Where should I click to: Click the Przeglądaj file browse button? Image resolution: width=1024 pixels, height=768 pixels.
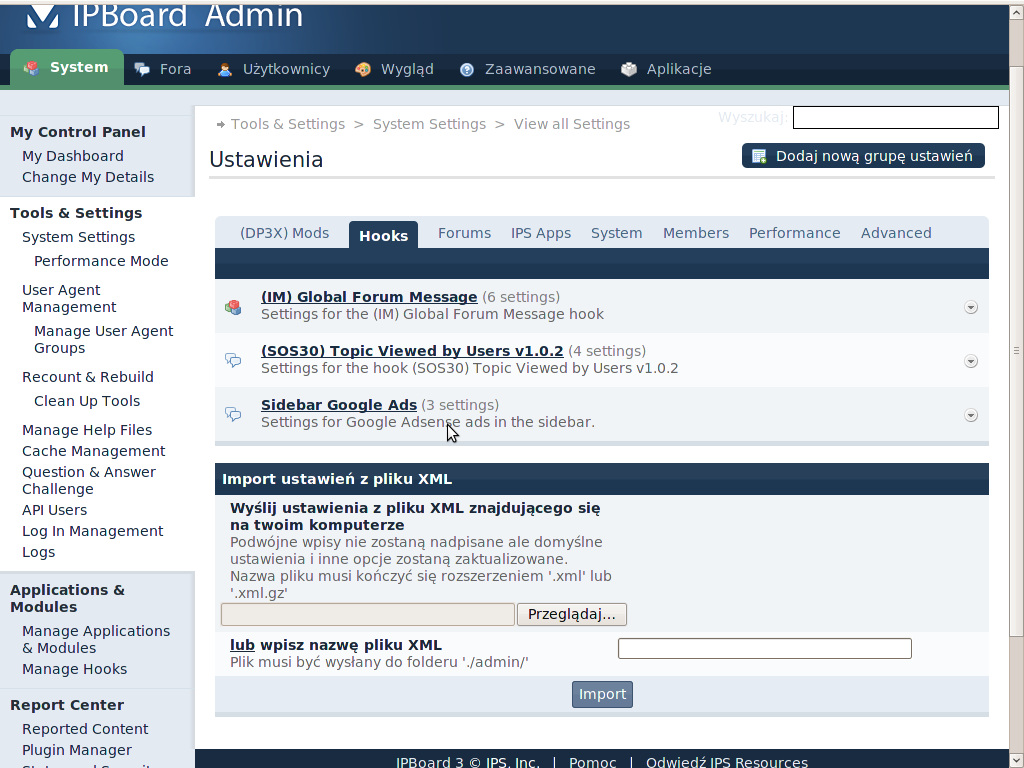pos(571,614)
